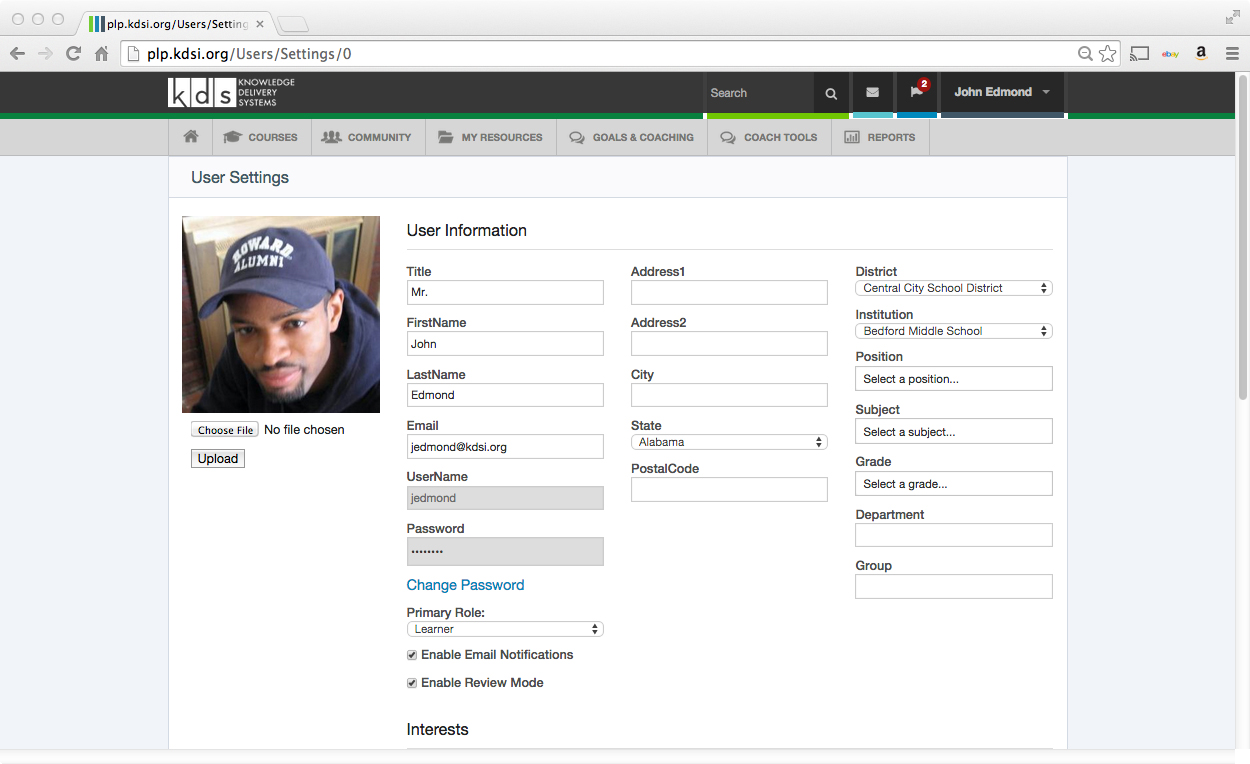Open the Chrome hamburger menu
The width and height of the screenshot is (1250, 764).
coord(1232,54)
